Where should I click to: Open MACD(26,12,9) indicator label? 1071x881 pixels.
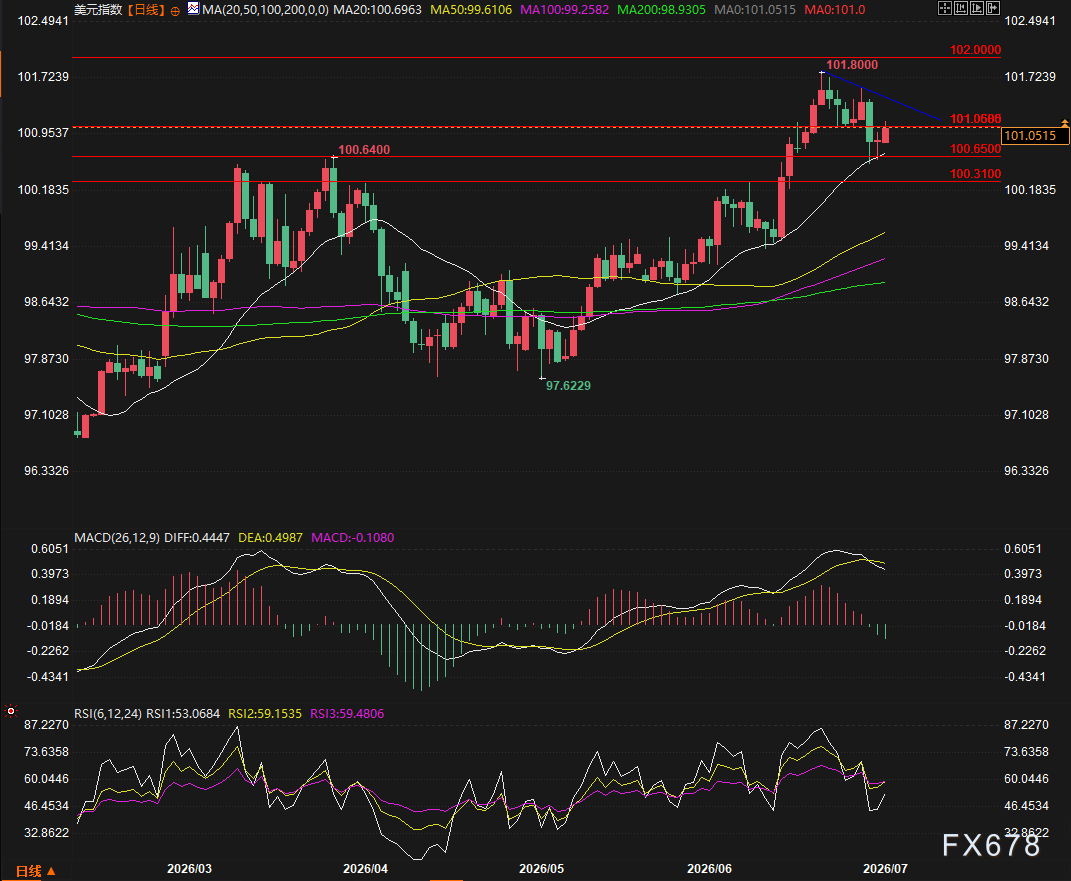[117, 537]
